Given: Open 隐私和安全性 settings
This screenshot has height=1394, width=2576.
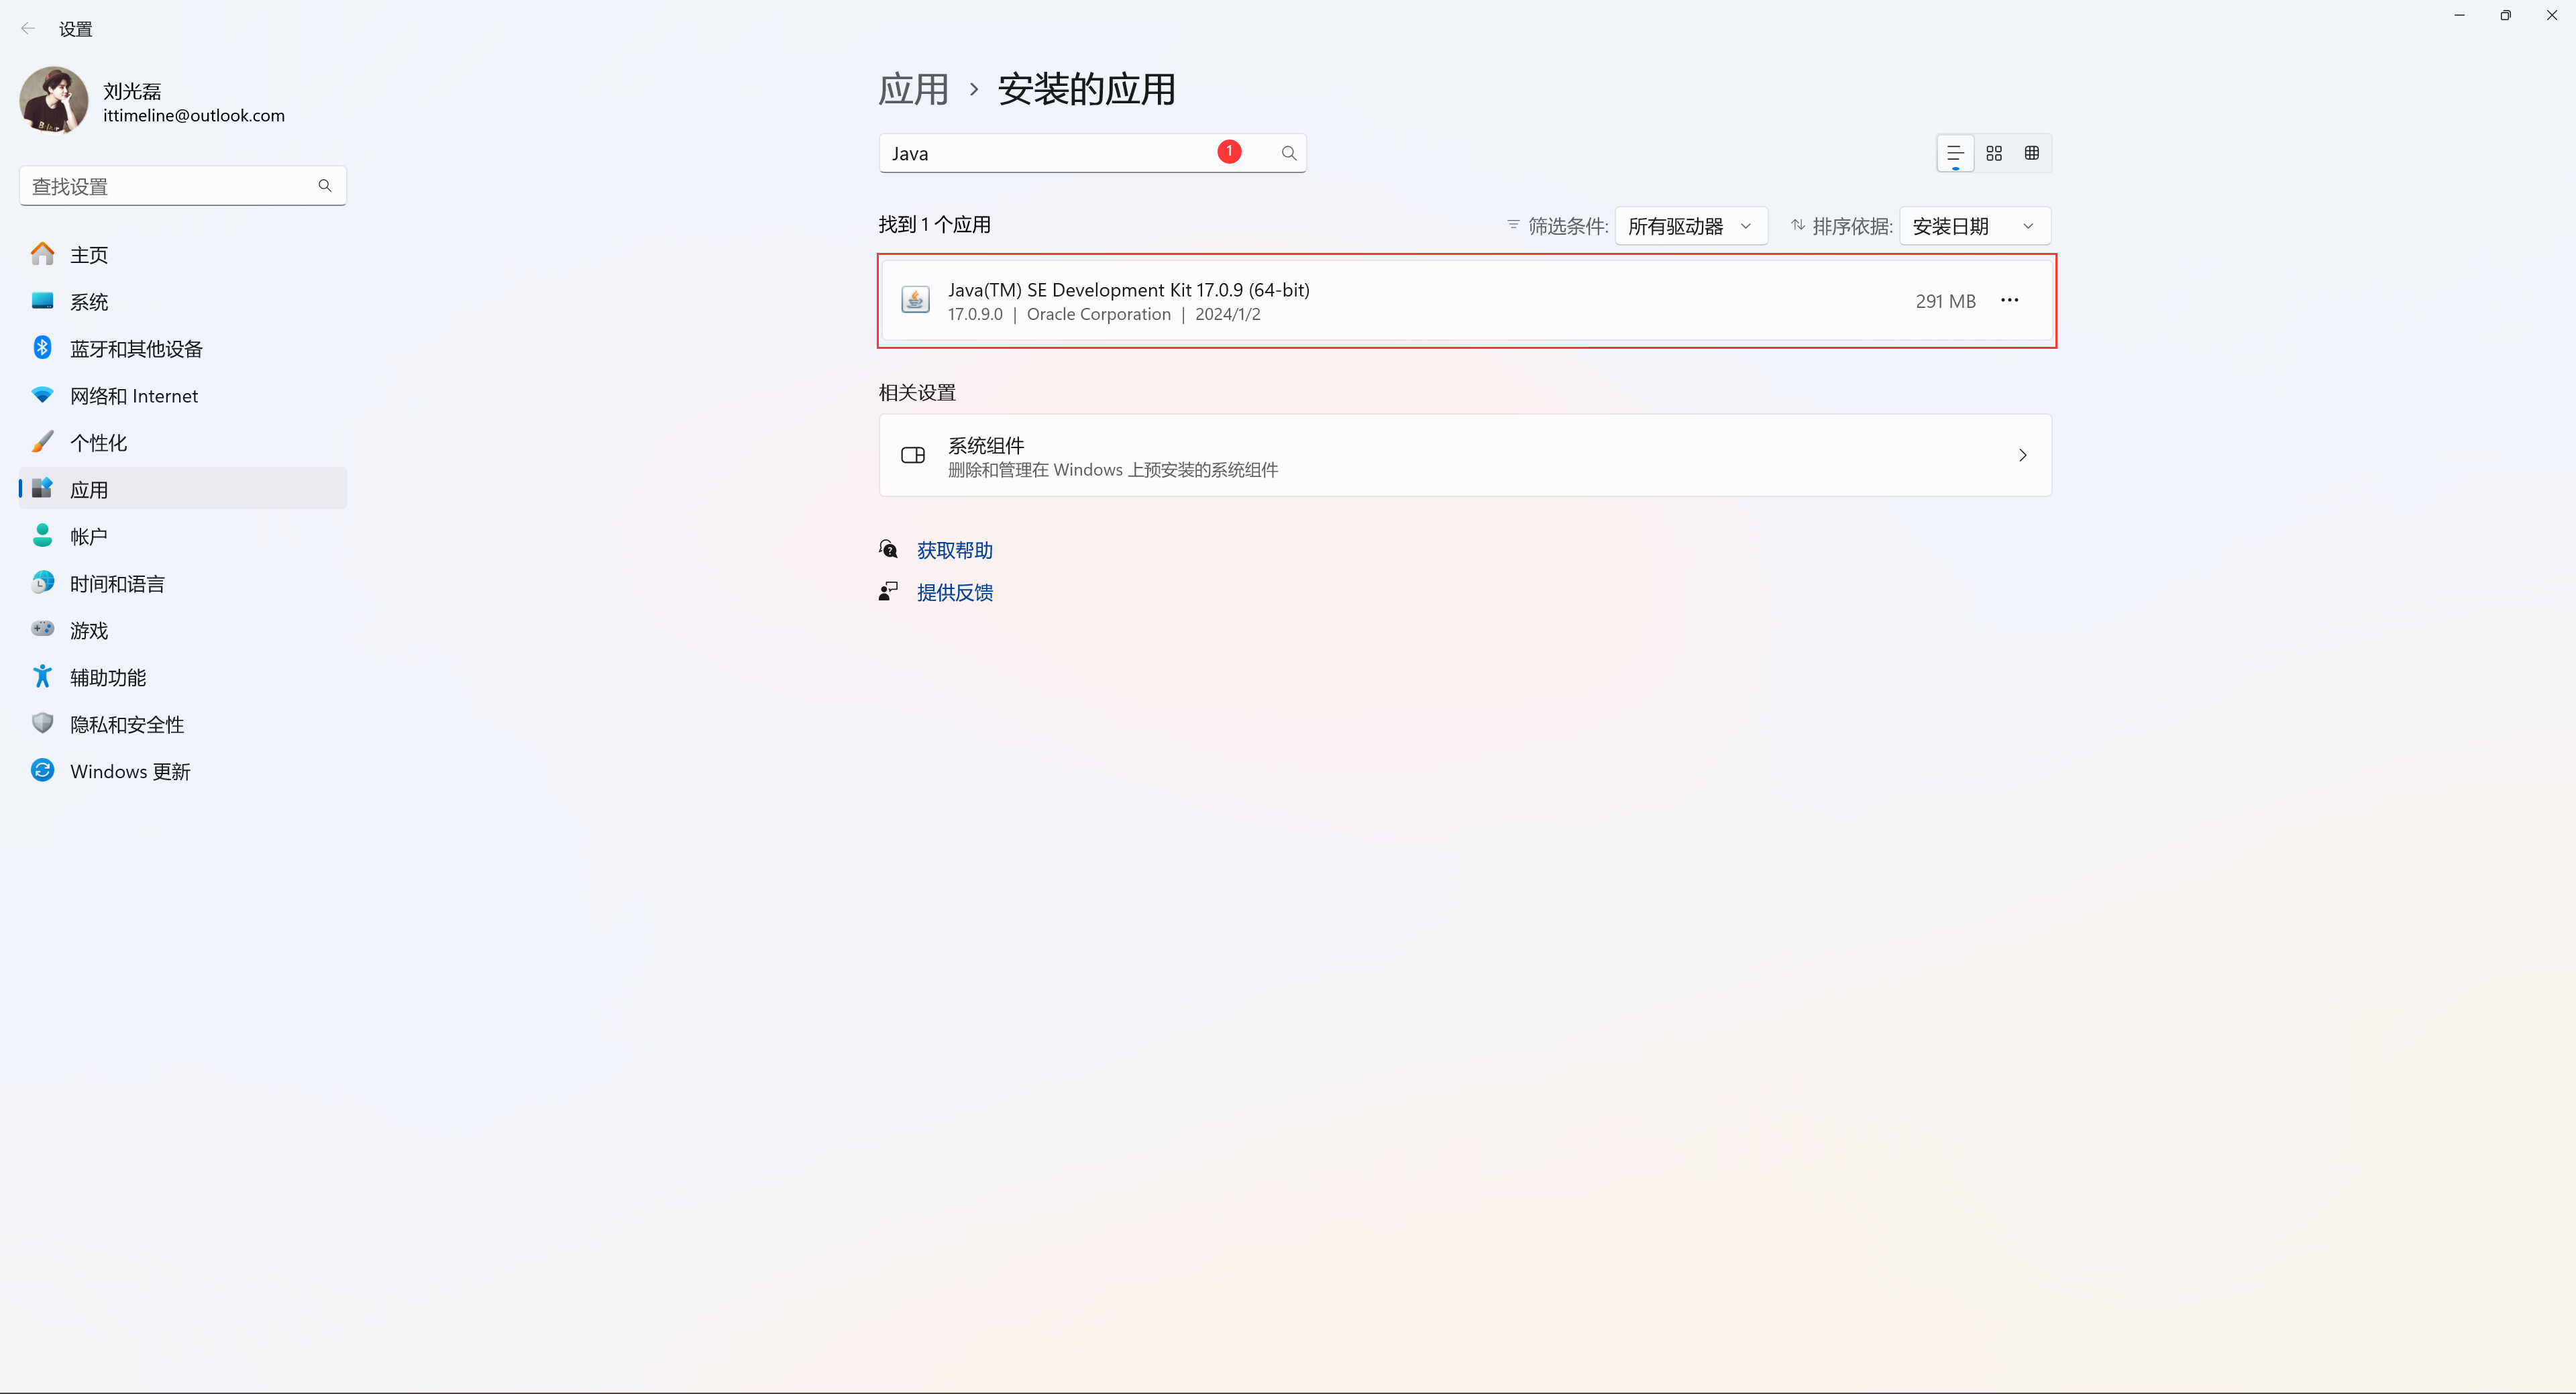Looking at the screenshot, I should coord(183,724).
